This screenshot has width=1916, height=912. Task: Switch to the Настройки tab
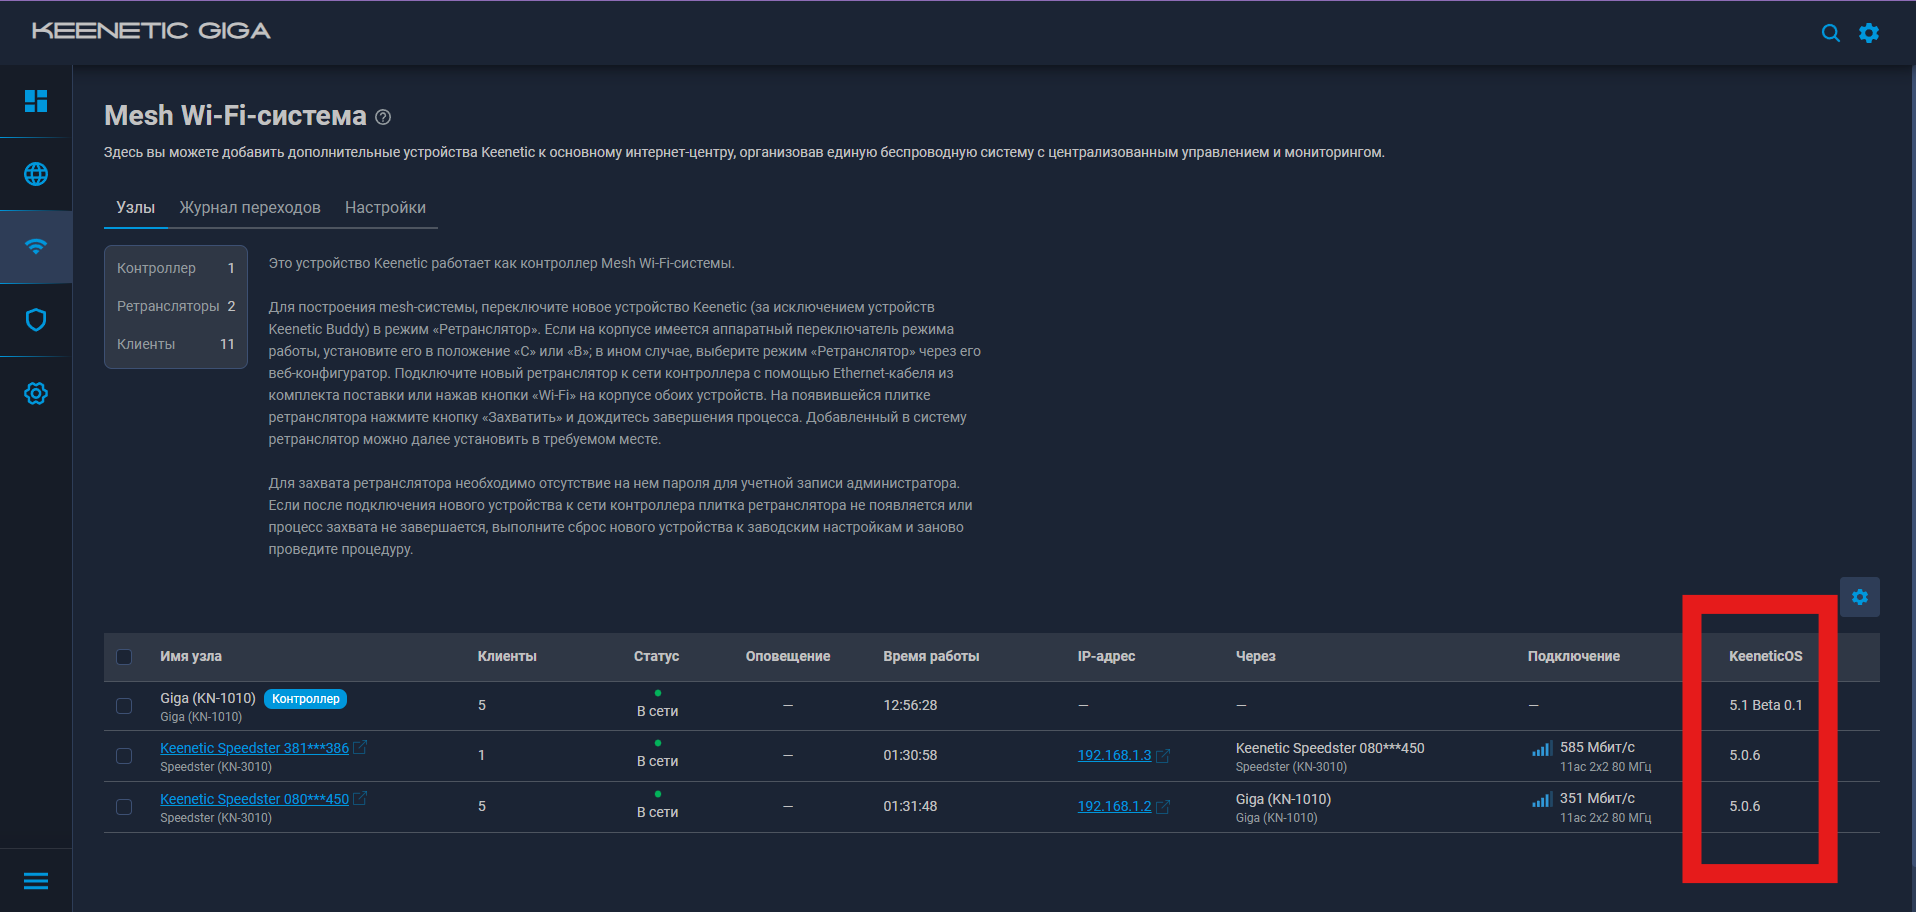coord(385,207)
